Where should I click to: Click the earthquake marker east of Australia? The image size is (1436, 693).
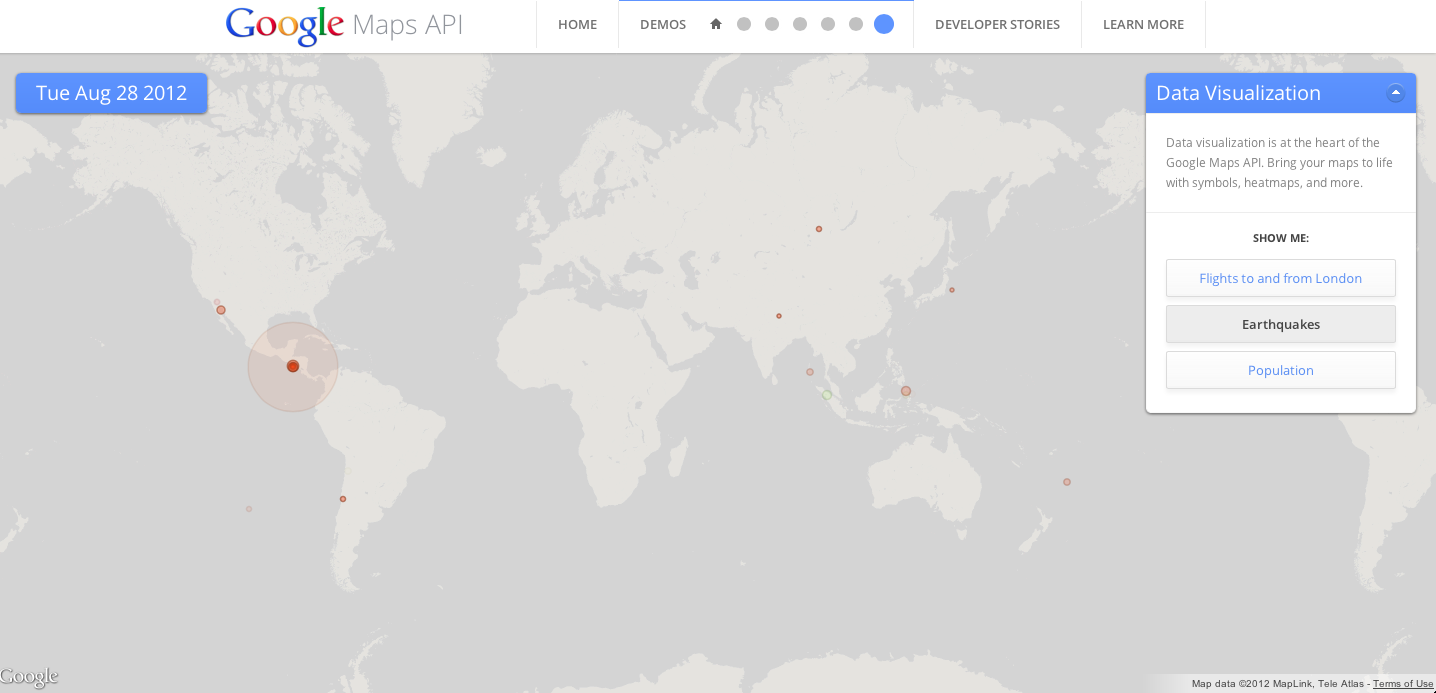[x=1067, y=482]
